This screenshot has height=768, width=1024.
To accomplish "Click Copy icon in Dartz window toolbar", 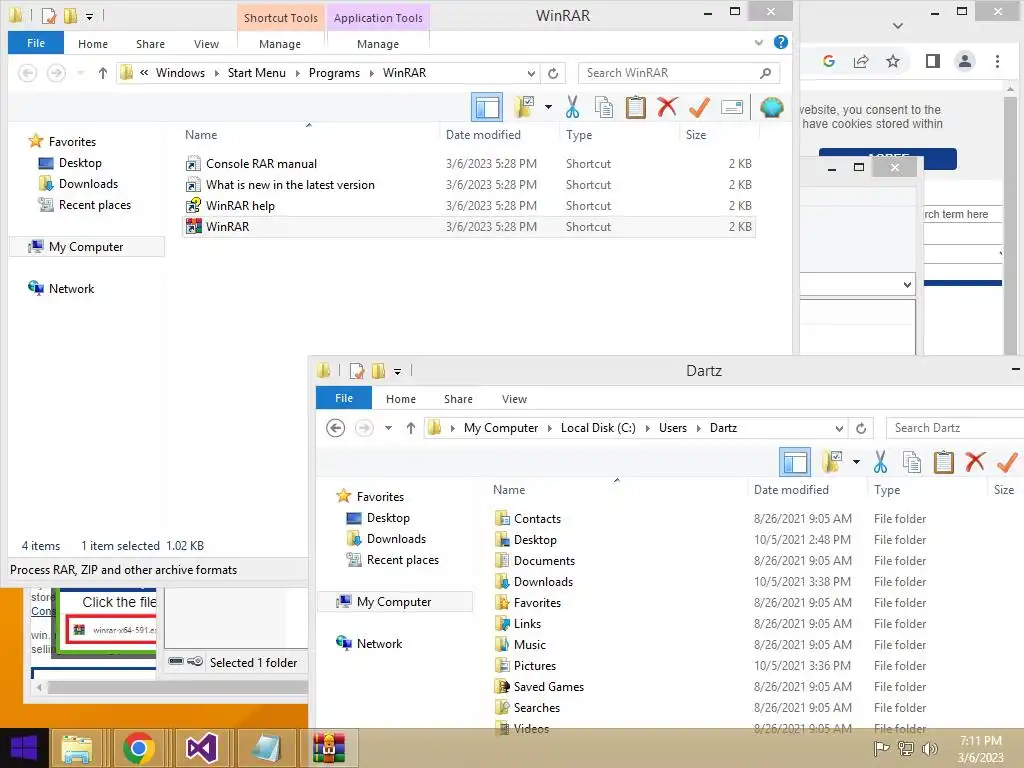I will pos(912,462).
